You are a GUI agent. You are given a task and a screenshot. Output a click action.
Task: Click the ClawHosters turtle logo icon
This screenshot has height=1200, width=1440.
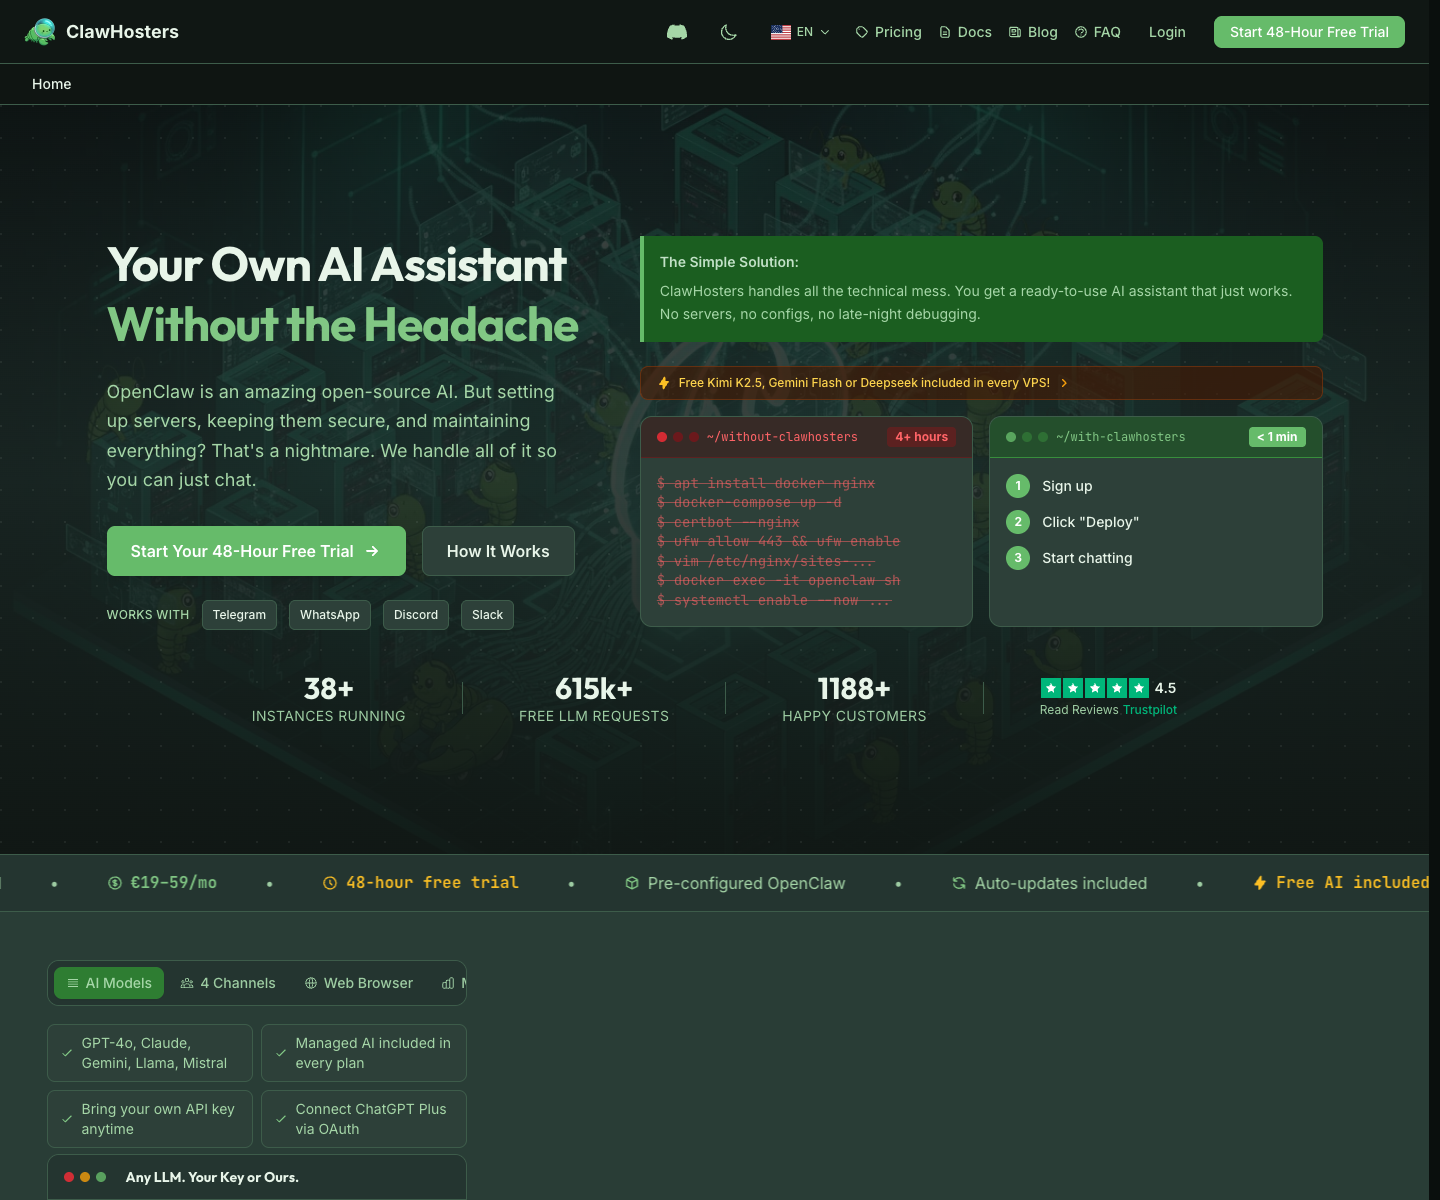point(40,32)
